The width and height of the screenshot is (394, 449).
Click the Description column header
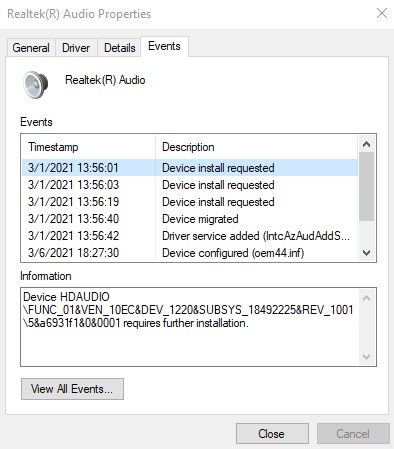pos(256,147)
